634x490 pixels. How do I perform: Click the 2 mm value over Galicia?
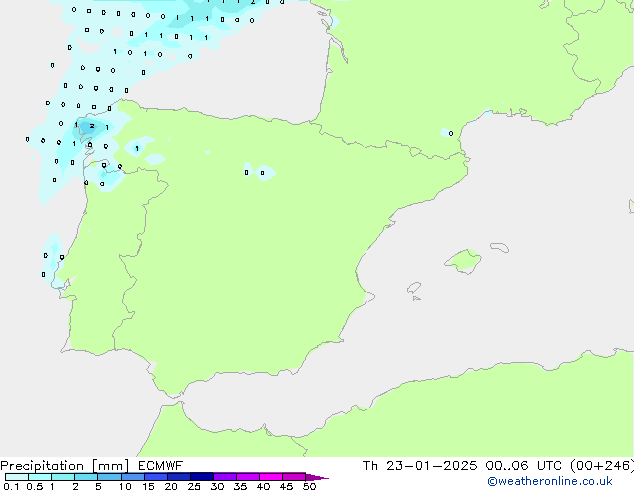point(92,126)
